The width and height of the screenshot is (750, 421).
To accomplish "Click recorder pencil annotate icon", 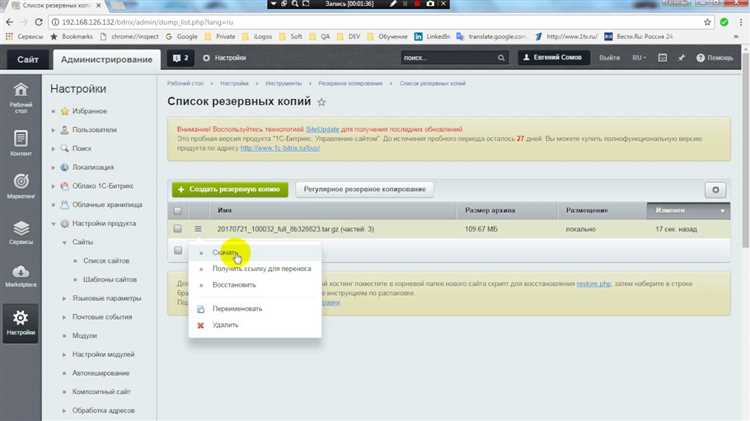I will (393, 4).
